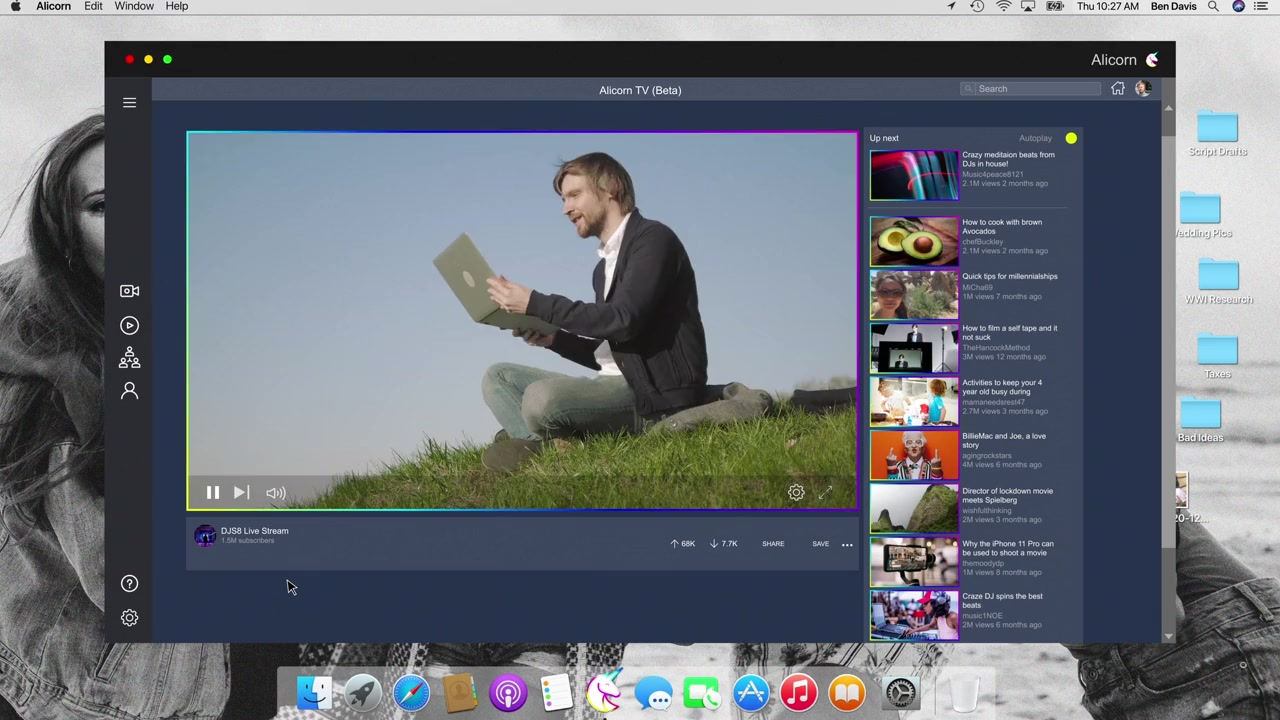Image resolution: width=1280 pixels, height=720 pixels.
Task: Toggle the Autoplay switch
Action: pos(1070,138)
